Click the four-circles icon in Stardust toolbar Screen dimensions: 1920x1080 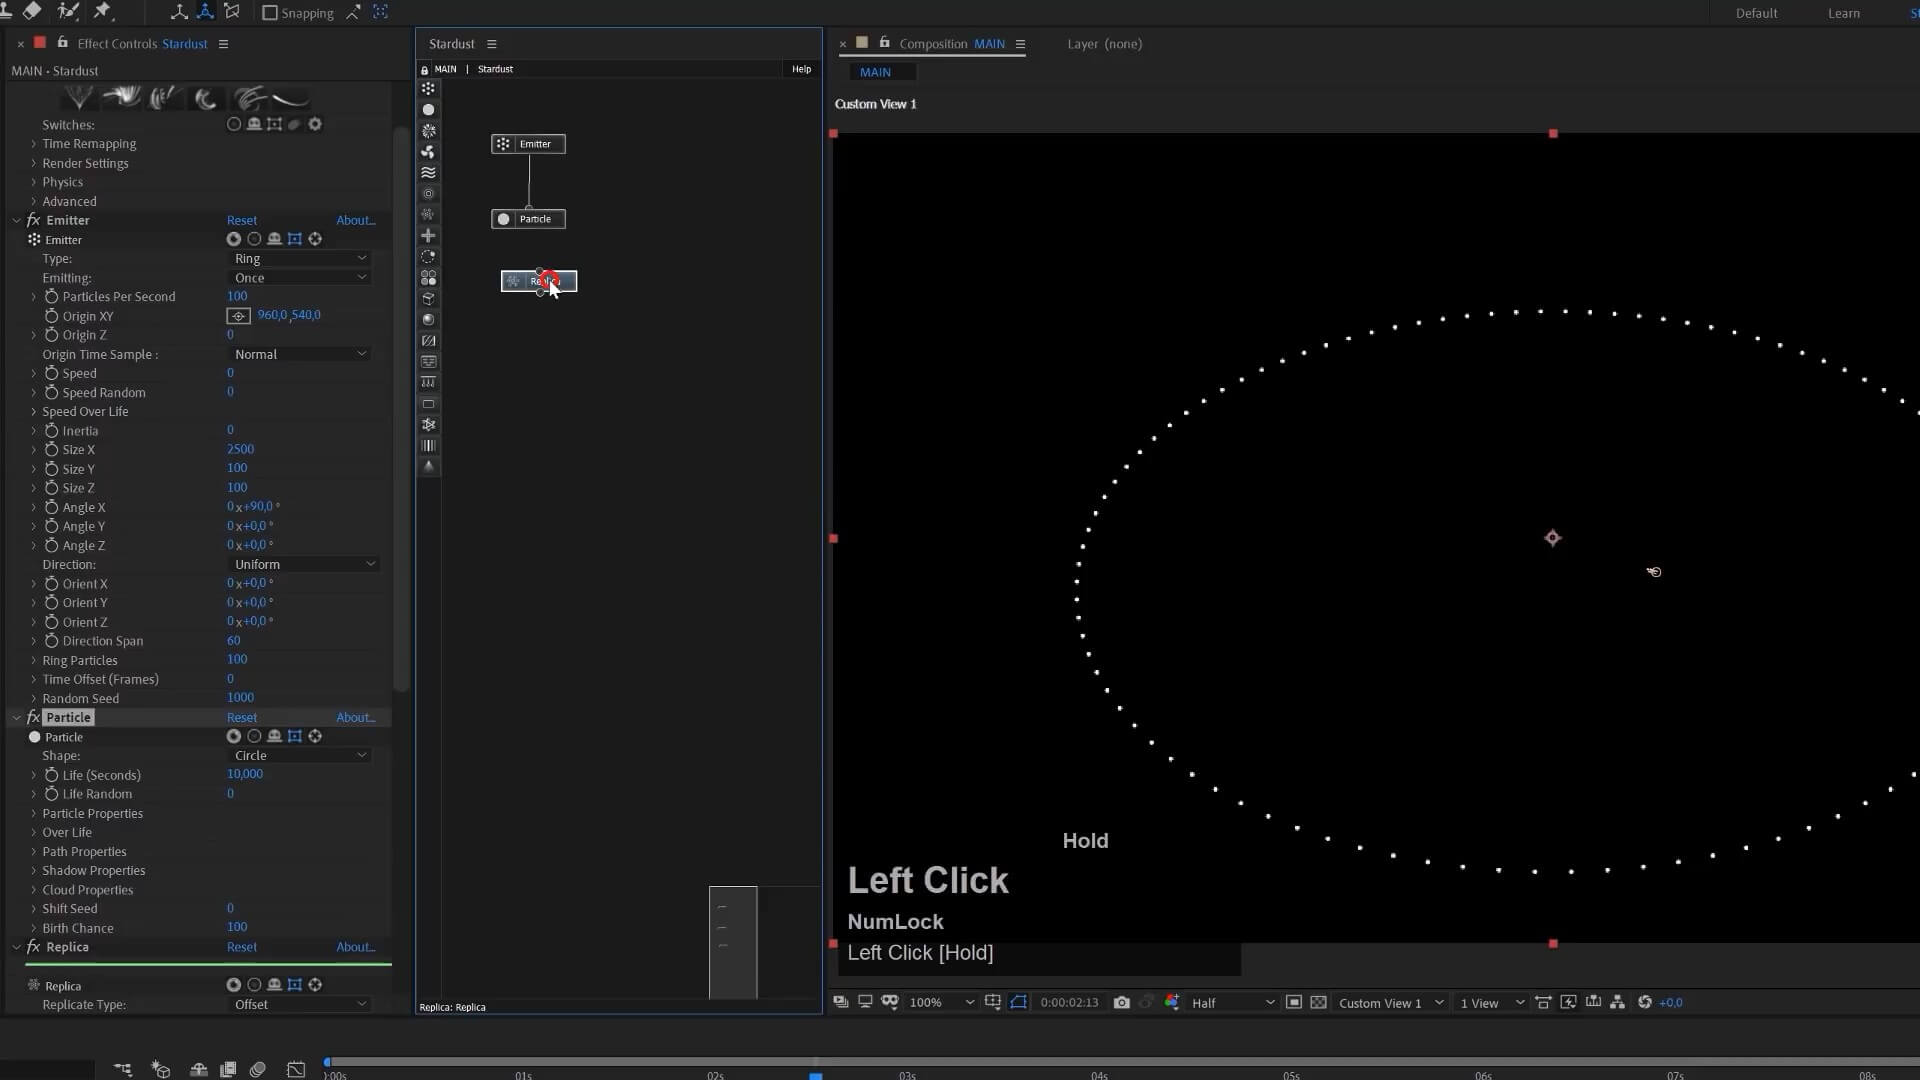[428, 277]
